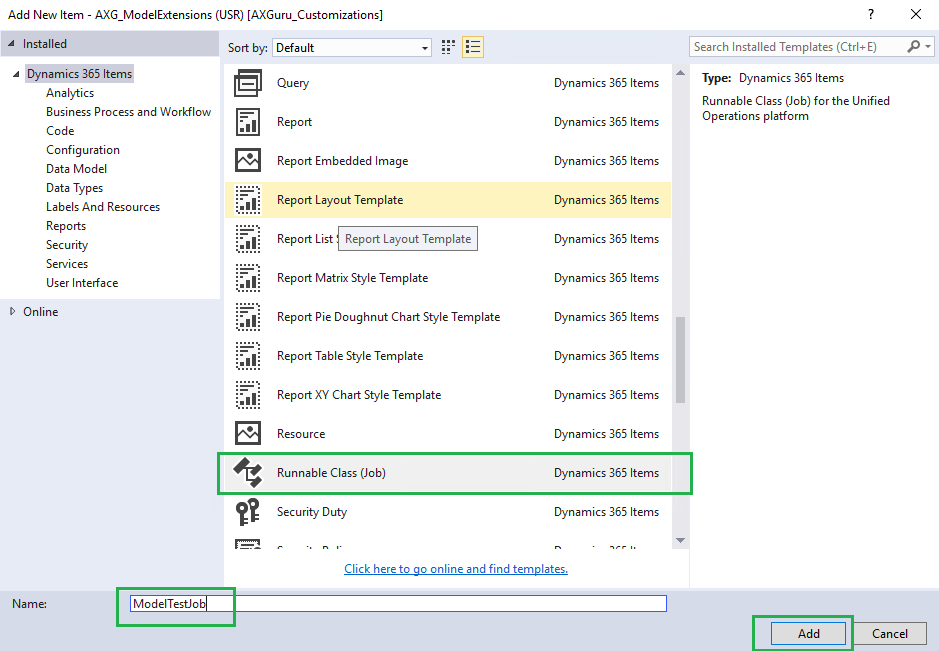Click template list scrollbar thumb

pos(680,360)
